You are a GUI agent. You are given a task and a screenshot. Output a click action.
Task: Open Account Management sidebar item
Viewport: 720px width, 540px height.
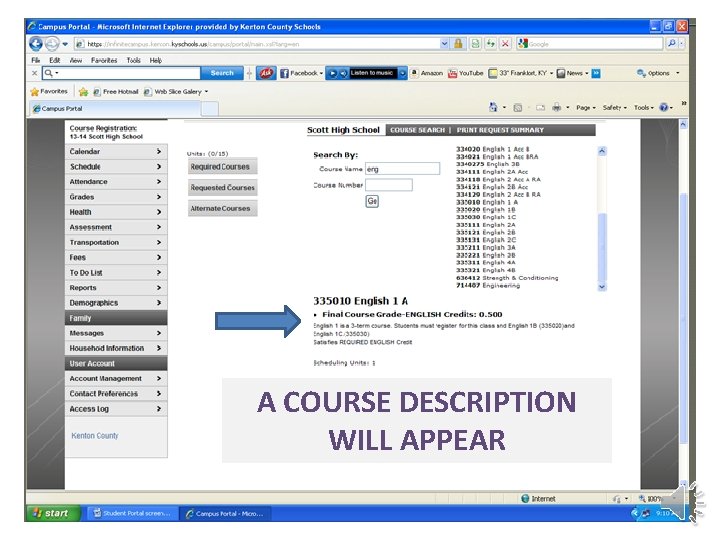[x=116, y=379]
